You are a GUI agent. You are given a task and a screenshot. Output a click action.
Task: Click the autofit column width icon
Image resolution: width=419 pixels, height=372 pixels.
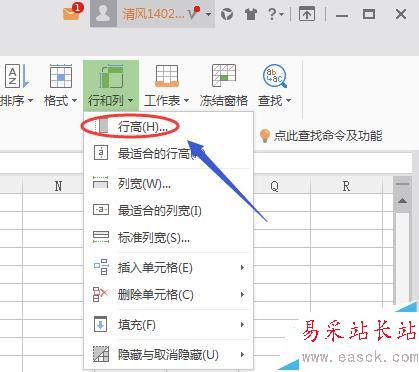[x=101, y=210]
